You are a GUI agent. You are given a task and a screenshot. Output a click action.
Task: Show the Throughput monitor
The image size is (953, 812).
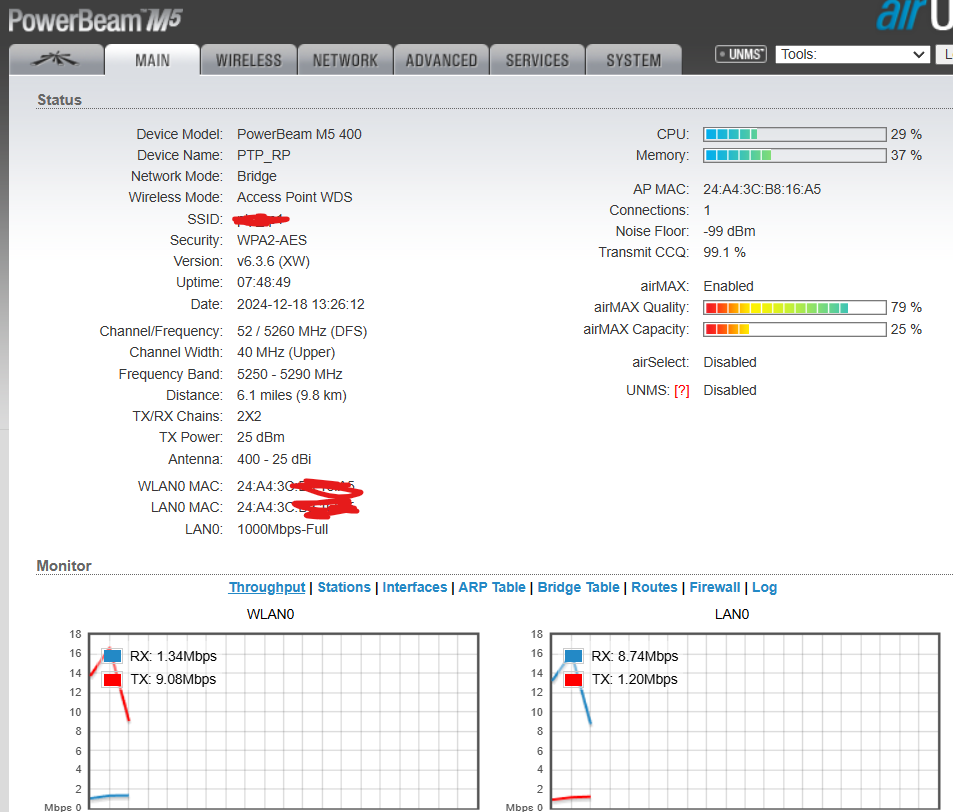pyautogui.click(x=267, y=587)
